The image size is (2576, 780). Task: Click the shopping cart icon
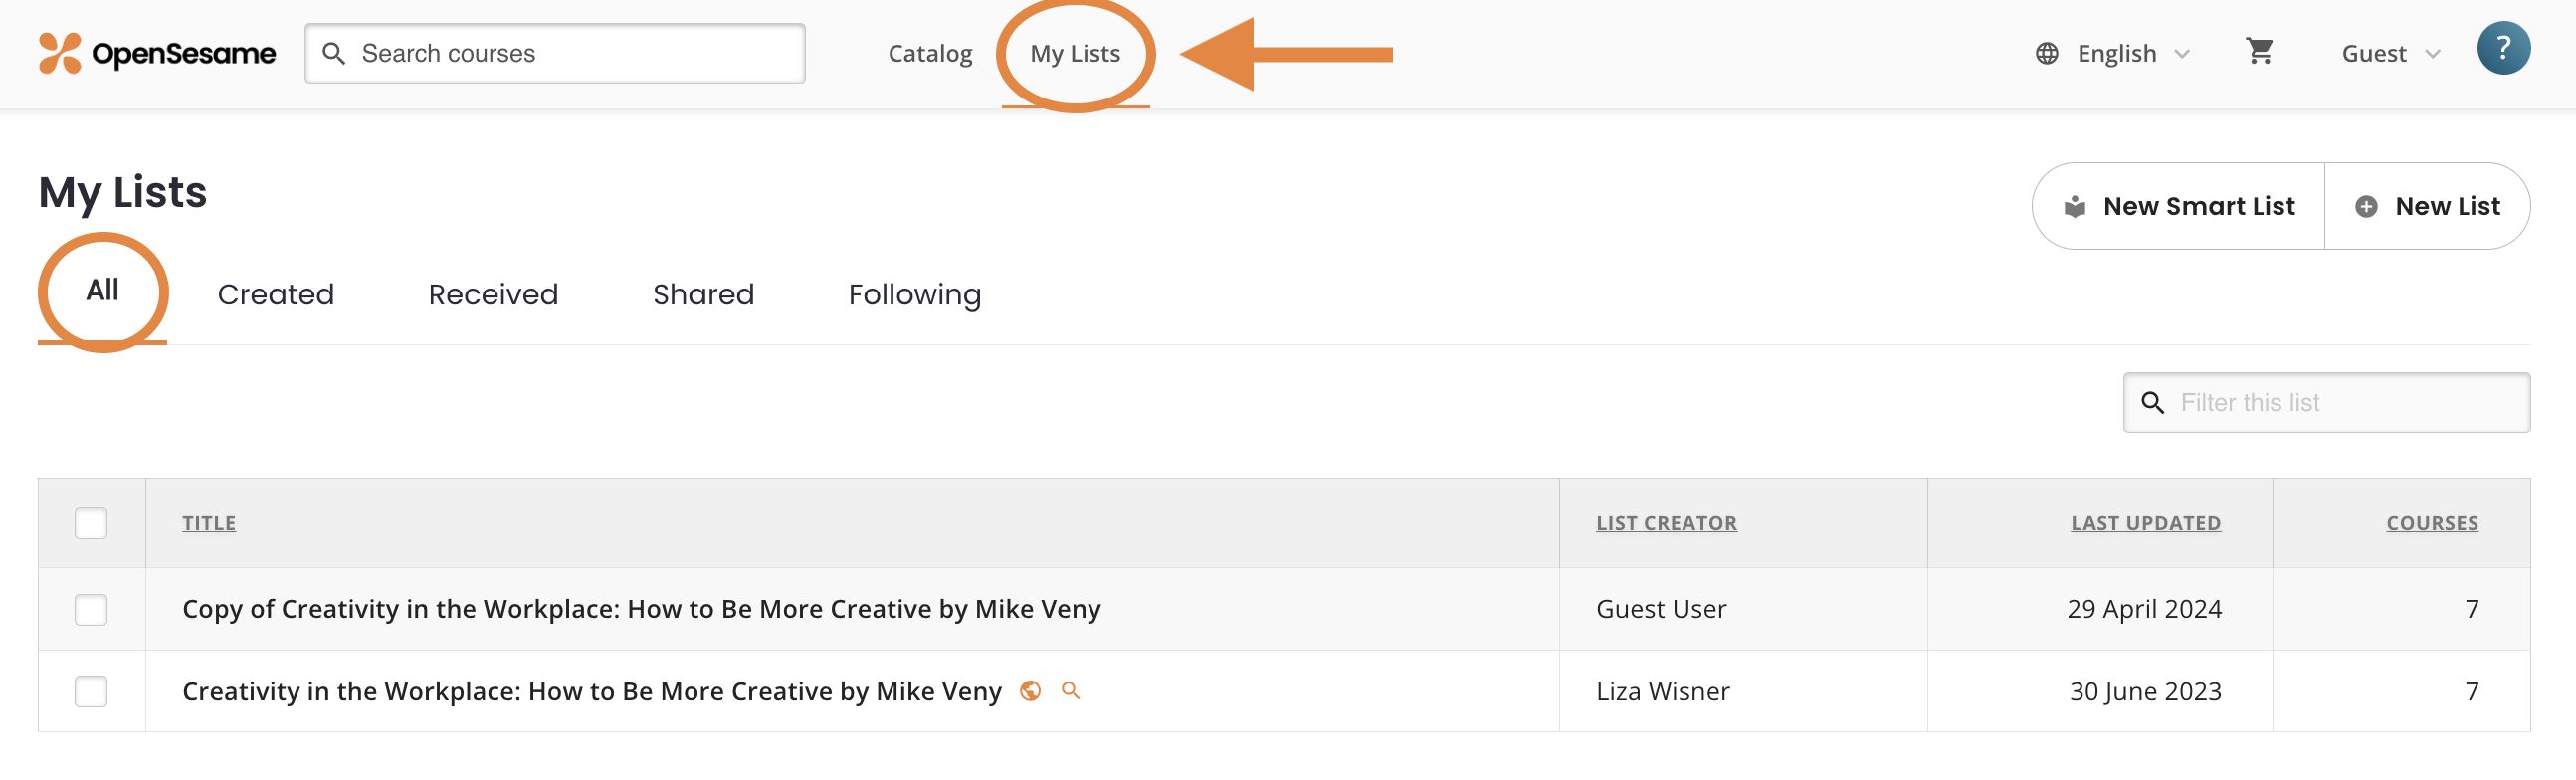[2259, 51]
